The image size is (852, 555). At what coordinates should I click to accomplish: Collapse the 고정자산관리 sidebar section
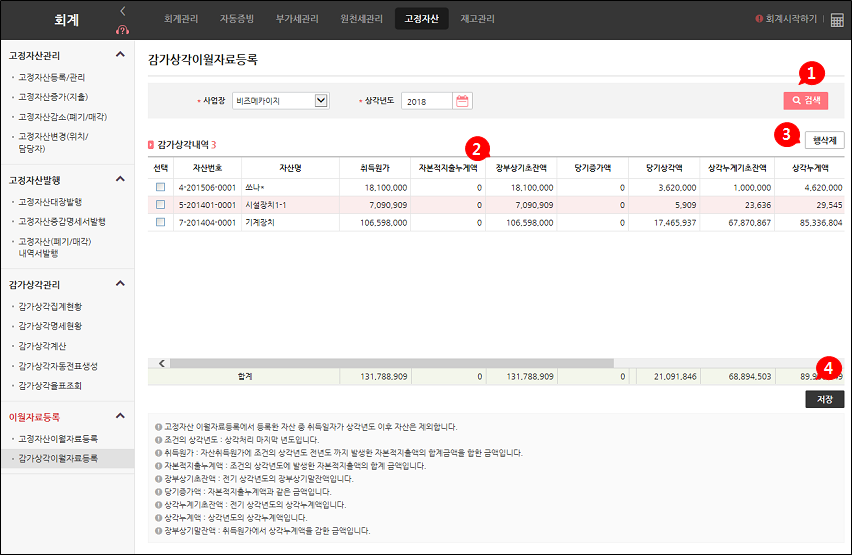coord(121,55)
